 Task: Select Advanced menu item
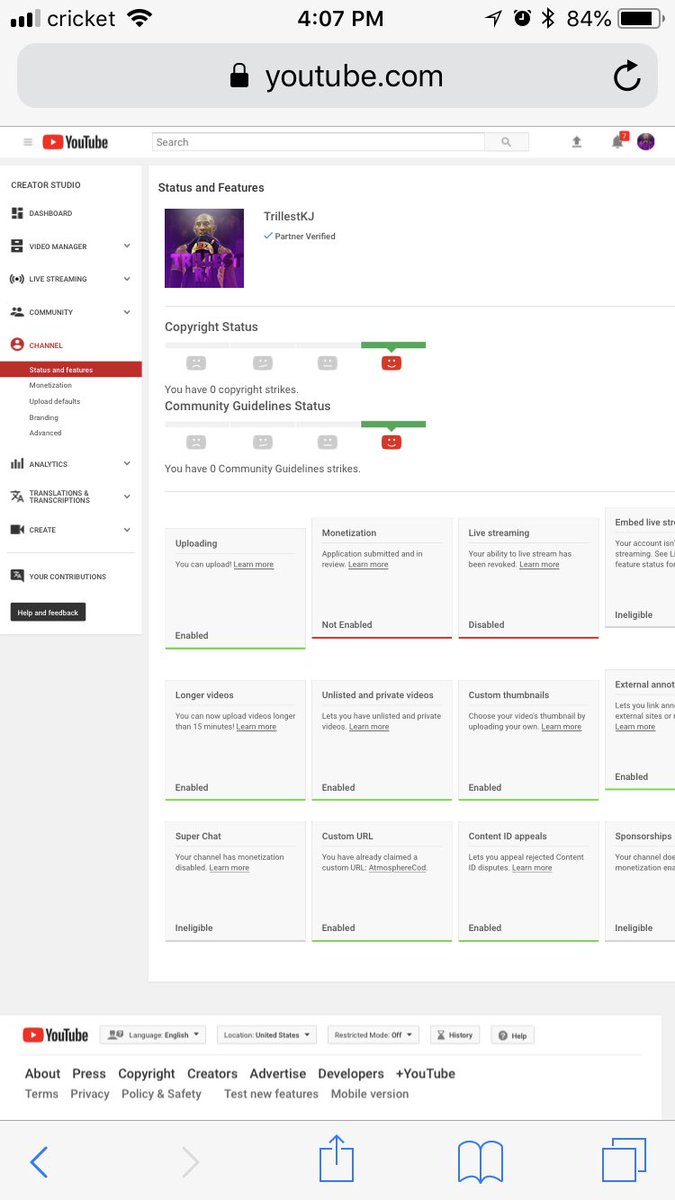click(45, 433)
